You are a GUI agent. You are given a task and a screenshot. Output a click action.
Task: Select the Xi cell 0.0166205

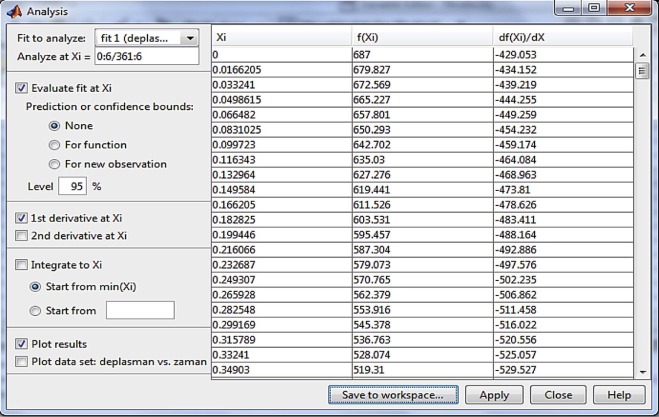coord(282,70)
